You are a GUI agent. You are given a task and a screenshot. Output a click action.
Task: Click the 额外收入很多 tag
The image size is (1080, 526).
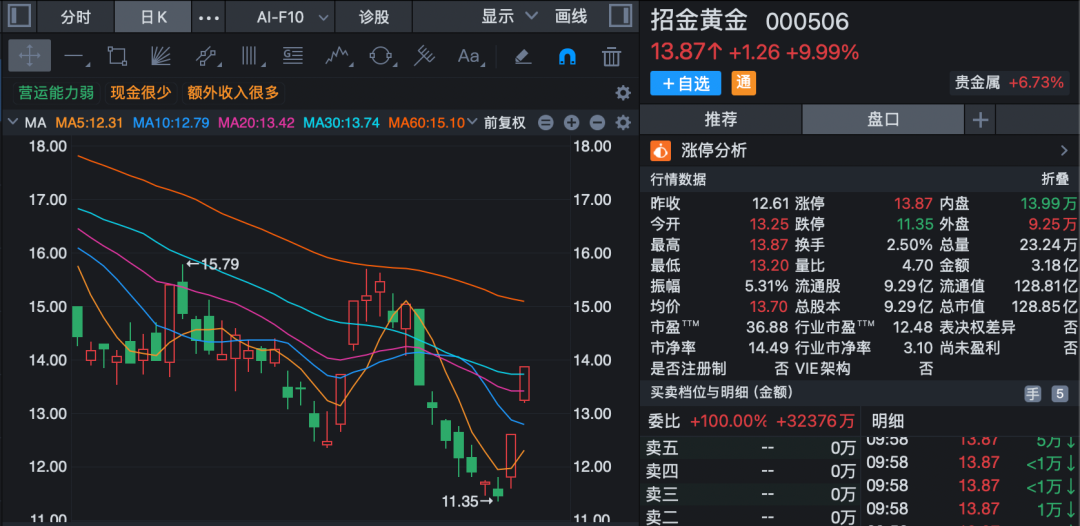pyautogui.click(x=233, y=93)
